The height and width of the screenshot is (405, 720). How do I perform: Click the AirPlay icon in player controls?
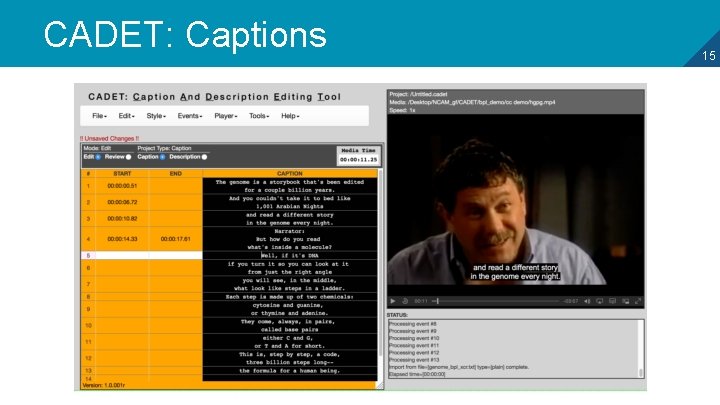(600, 301)
